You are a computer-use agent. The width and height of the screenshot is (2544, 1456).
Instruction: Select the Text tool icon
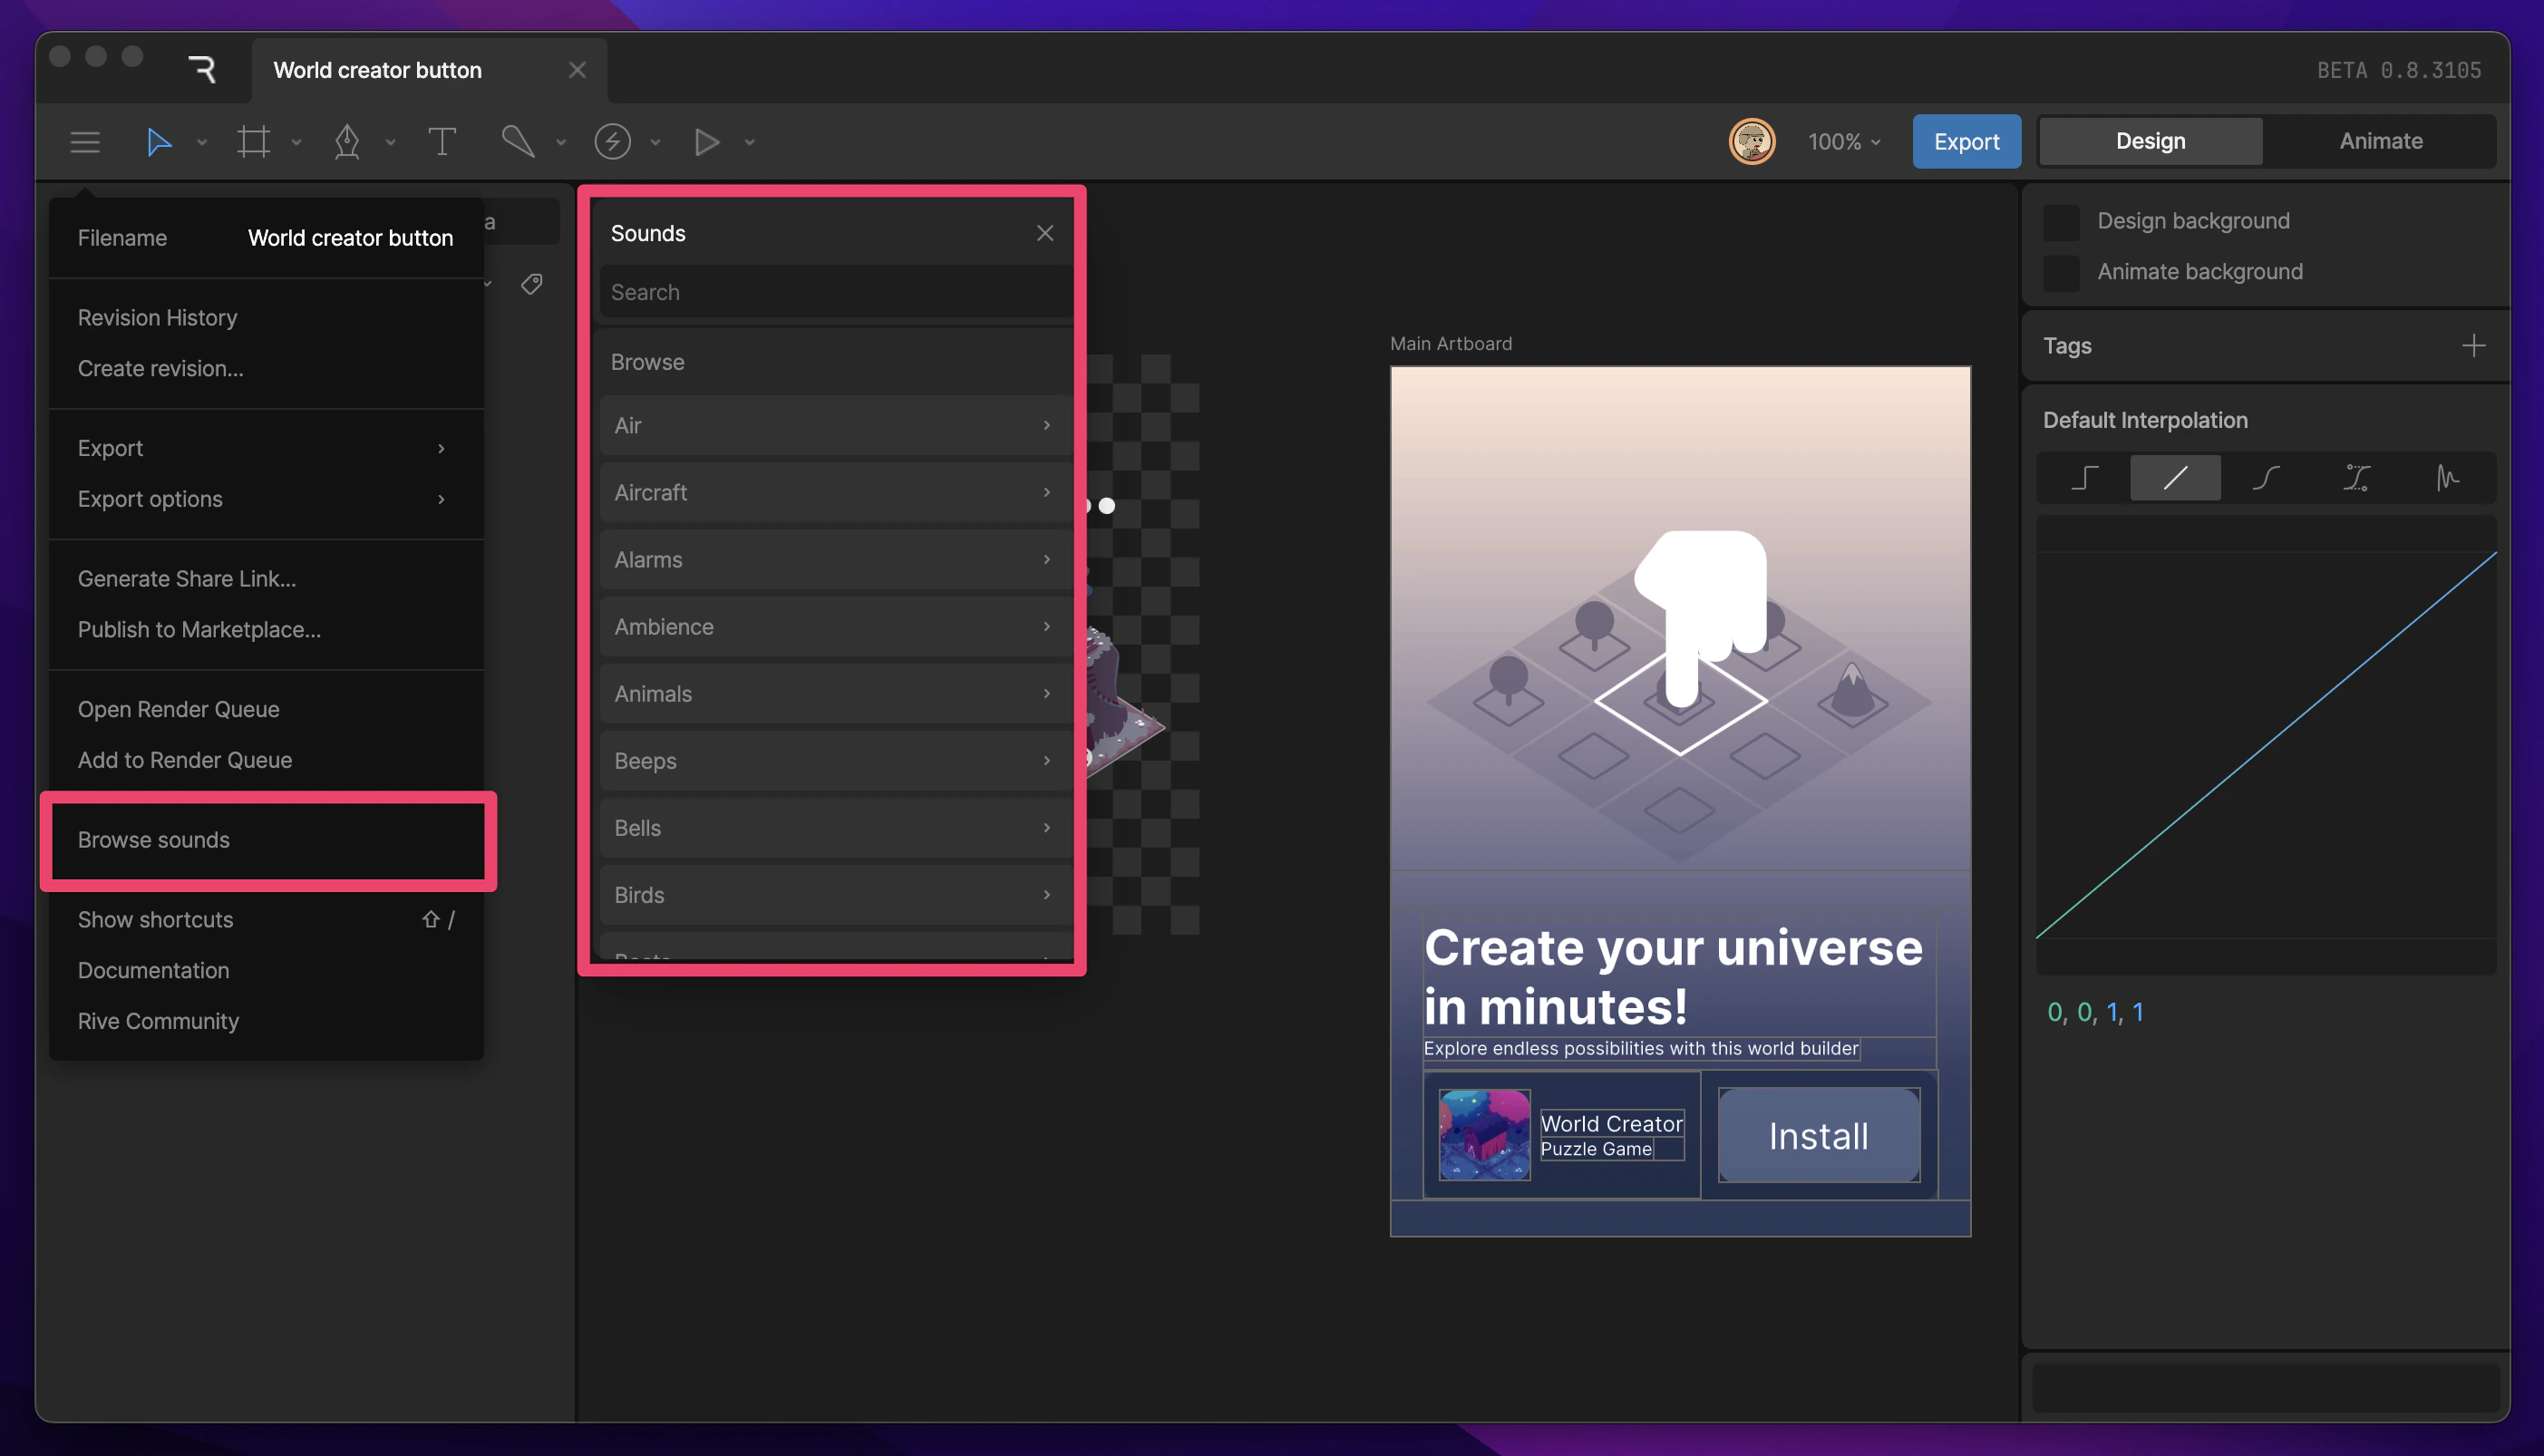tap(441, 141)
